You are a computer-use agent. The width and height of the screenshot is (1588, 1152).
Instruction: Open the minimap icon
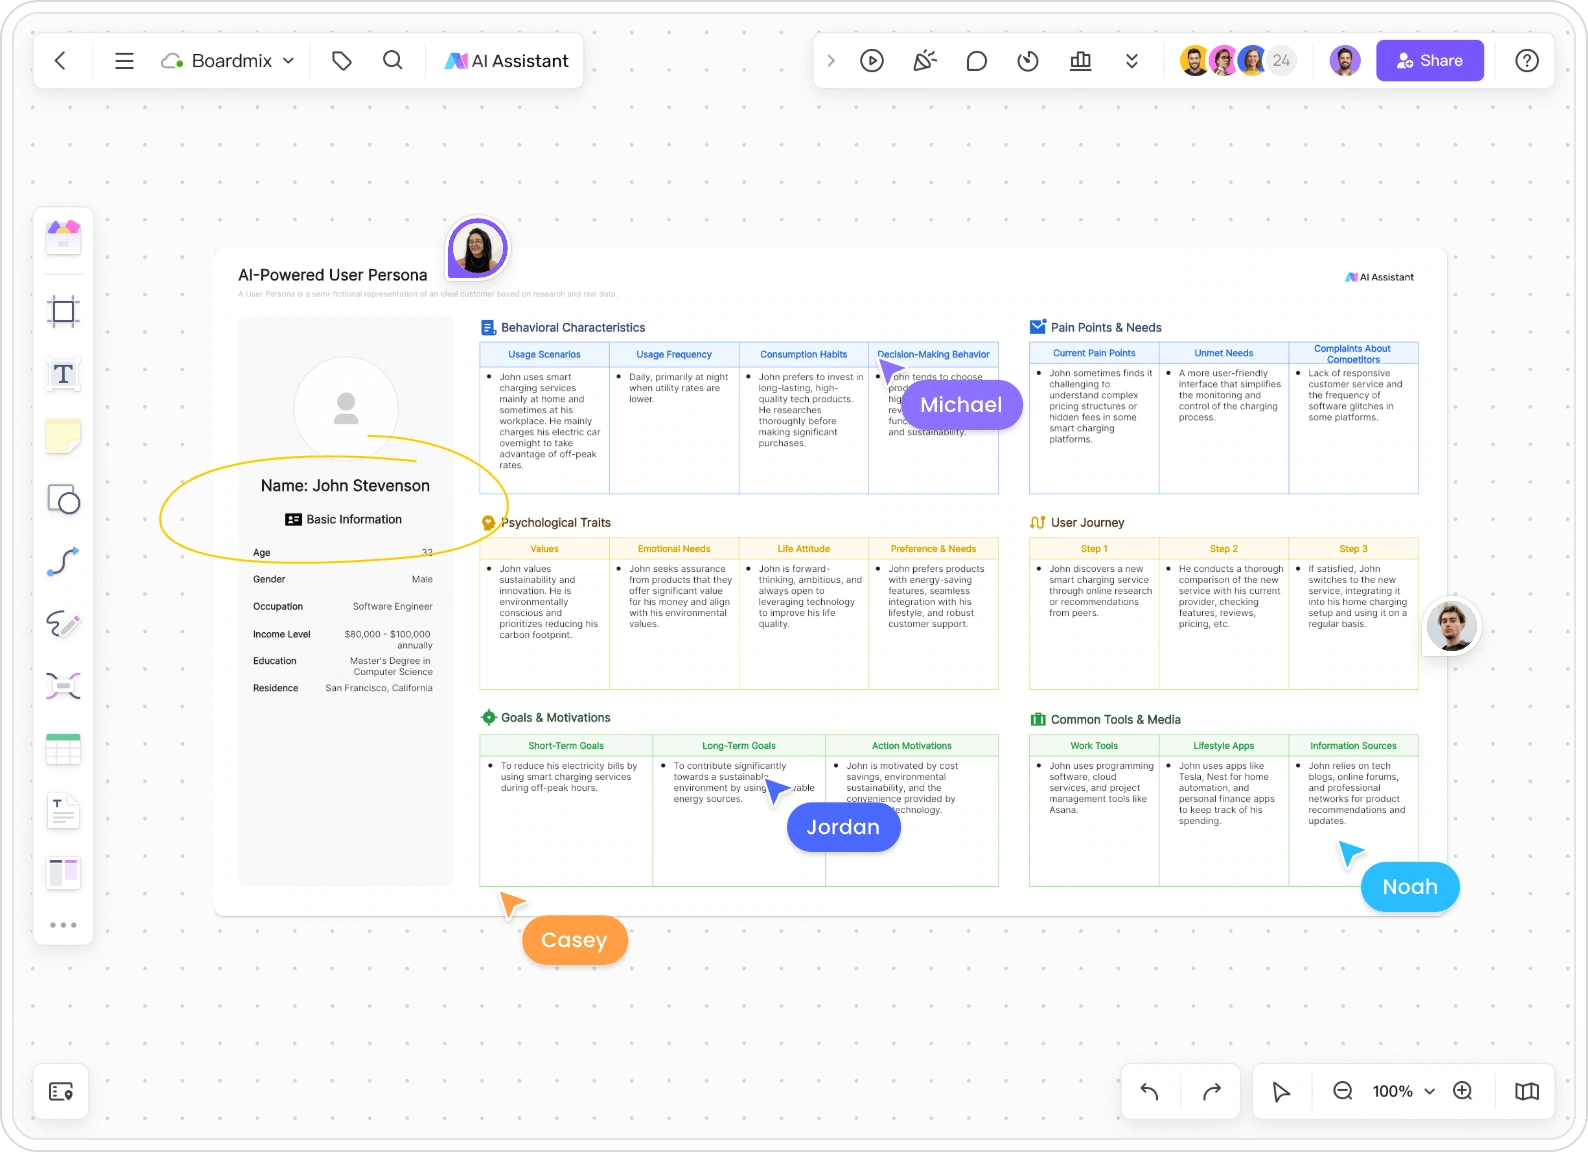point(1527,1091)
